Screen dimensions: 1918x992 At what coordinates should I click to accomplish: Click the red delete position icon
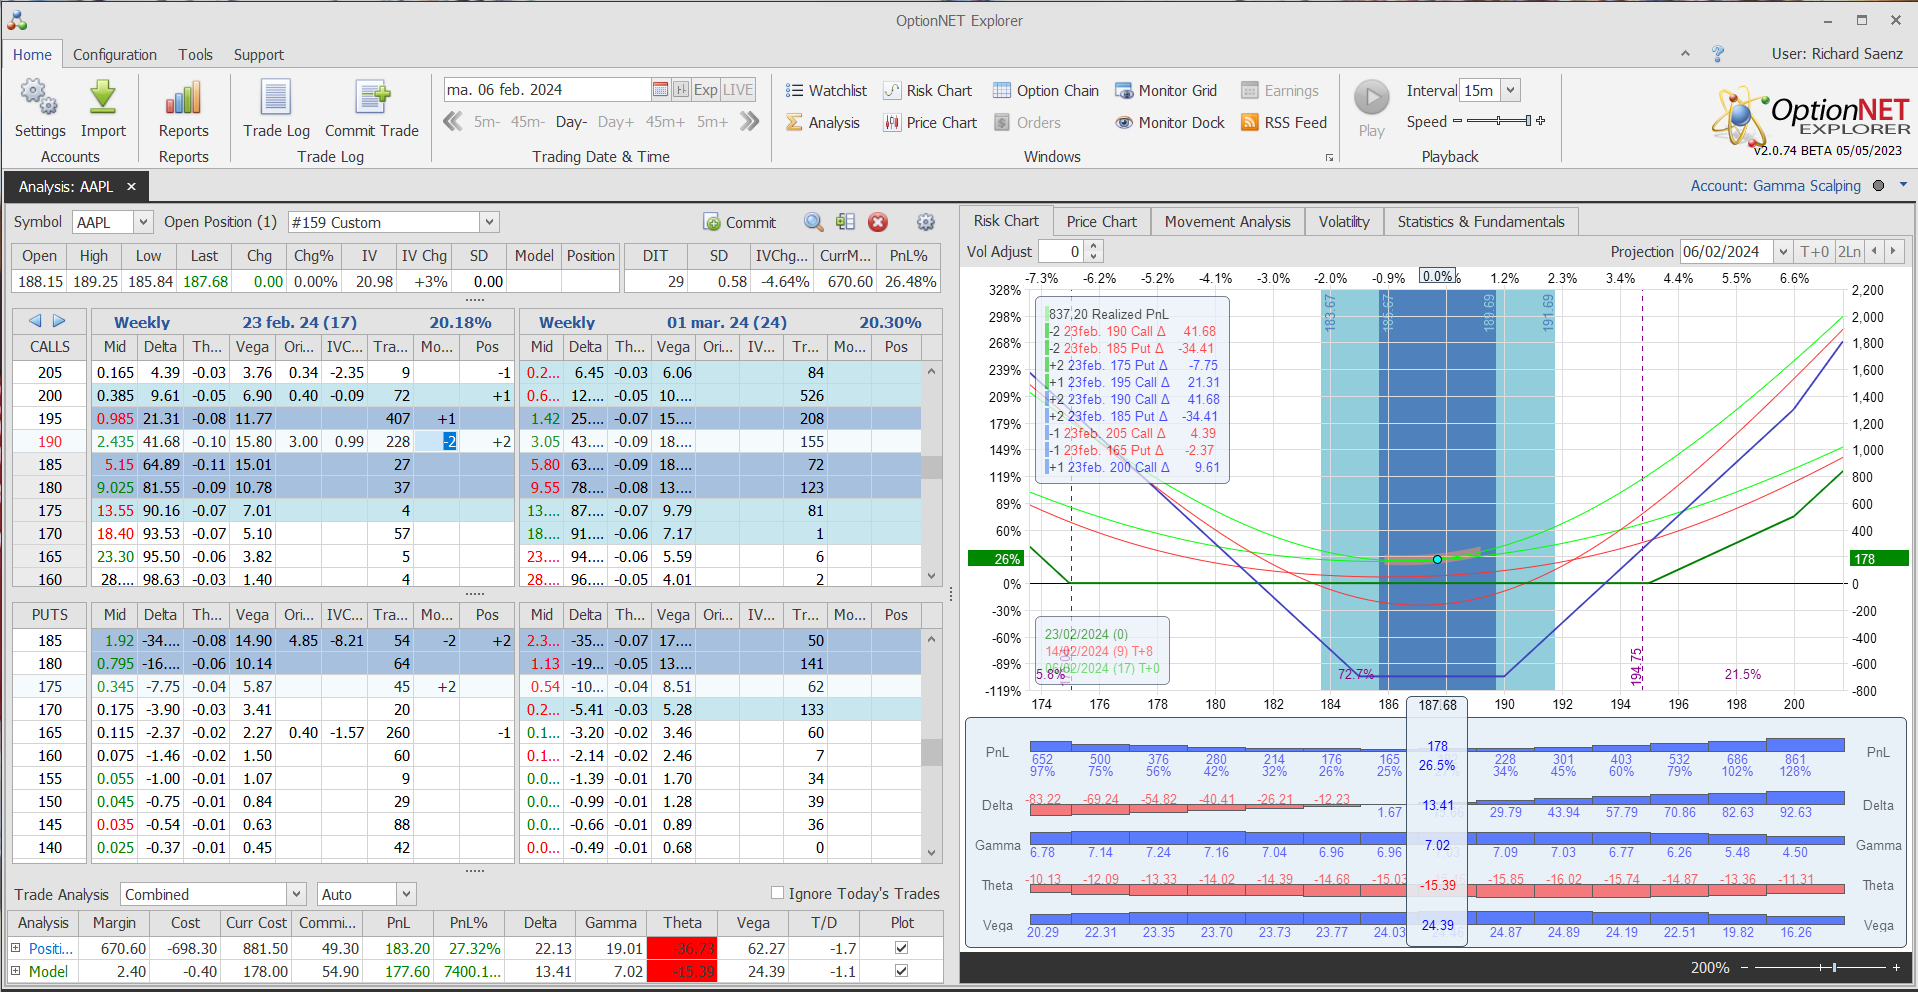[878, 222]
